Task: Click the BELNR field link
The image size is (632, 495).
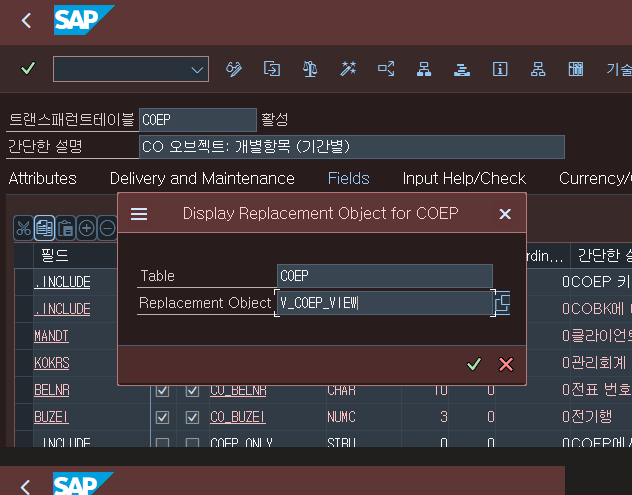Action: pos(52,390)
